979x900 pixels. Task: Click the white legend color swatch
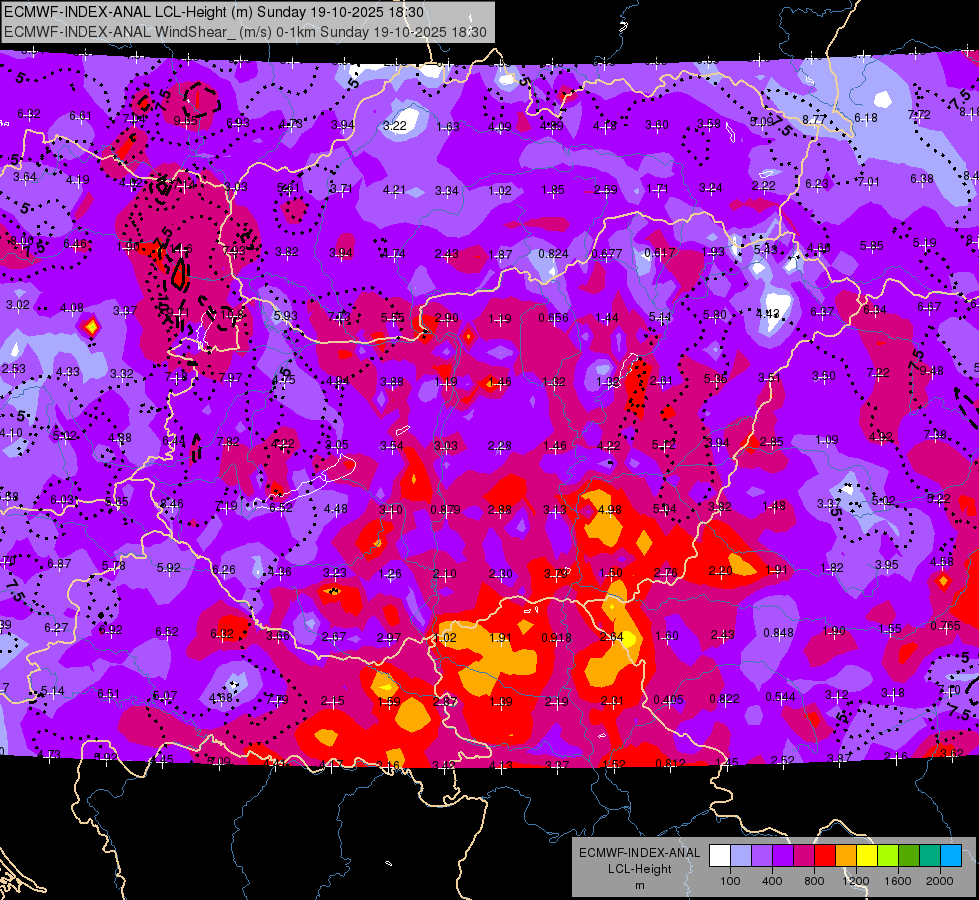pos(719,856)
